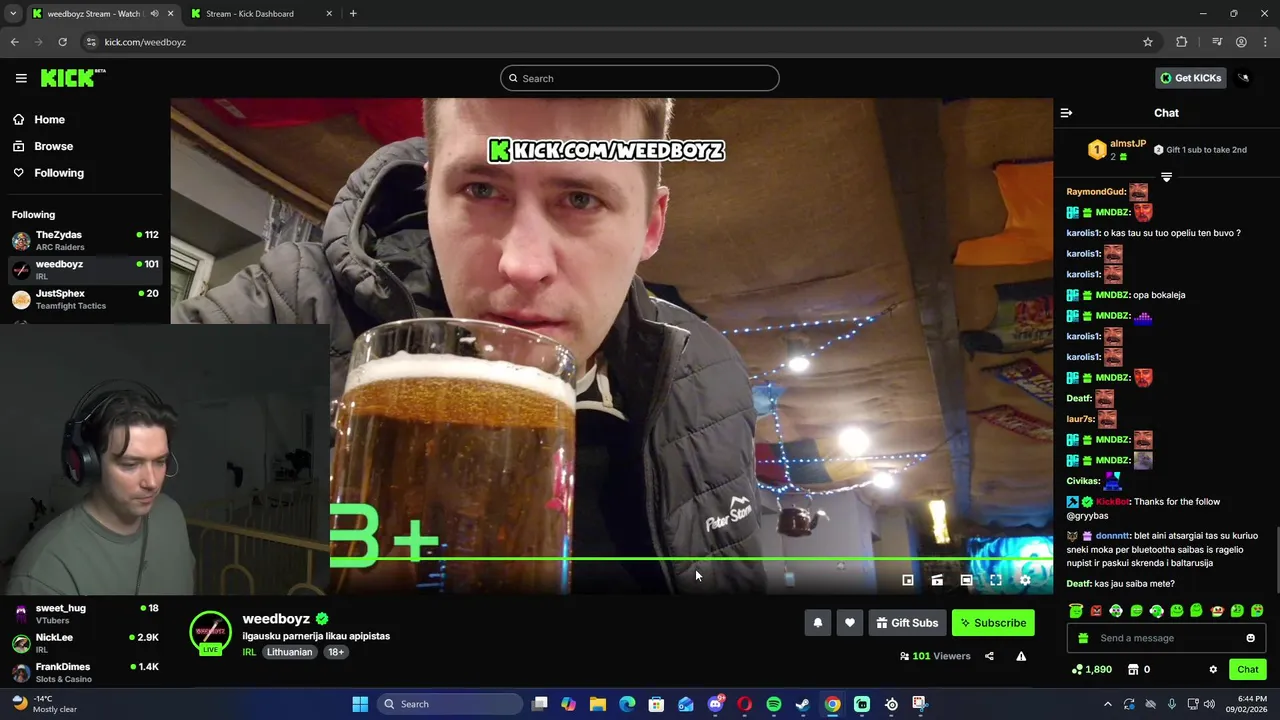Open video player settings gear
This screenshot has height=720, width=1280.
(x=1025, y=580)
